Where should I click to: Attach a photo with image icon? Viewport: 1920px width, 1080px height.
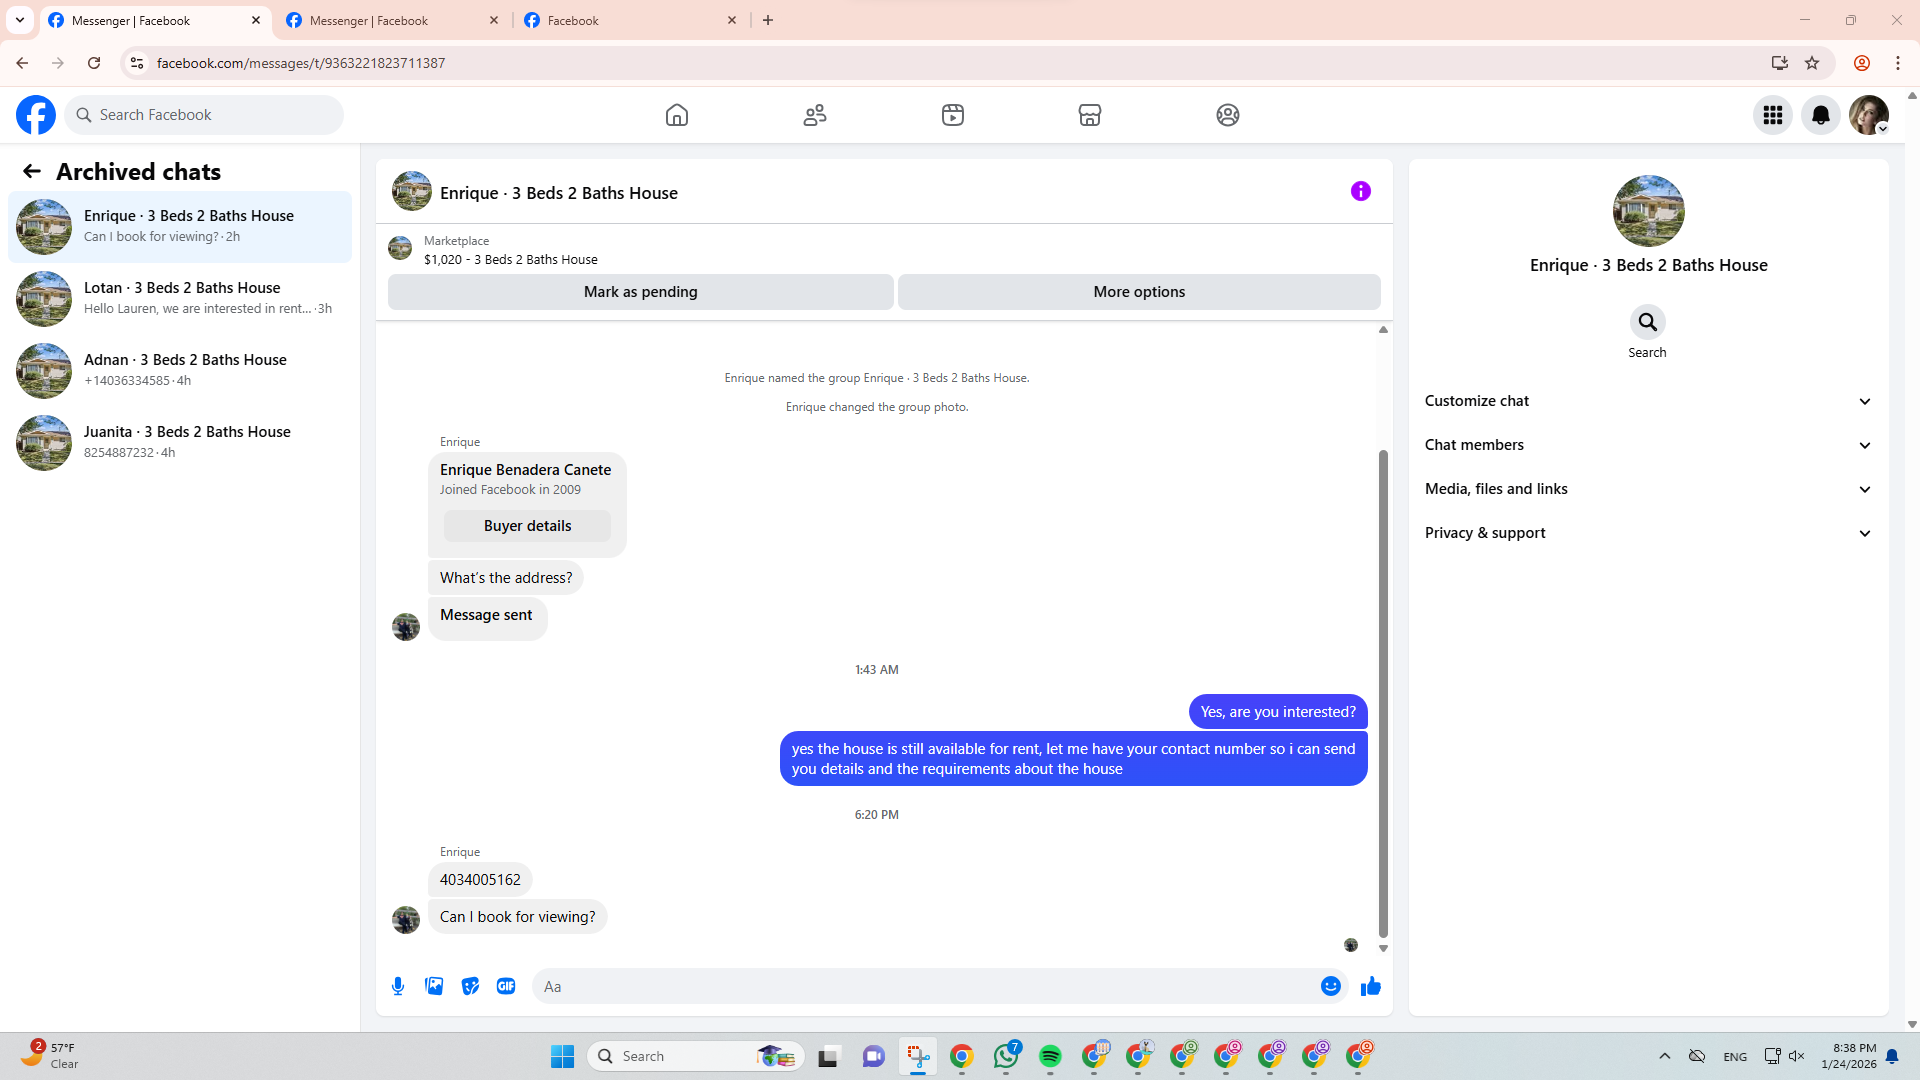pos(434,986)
